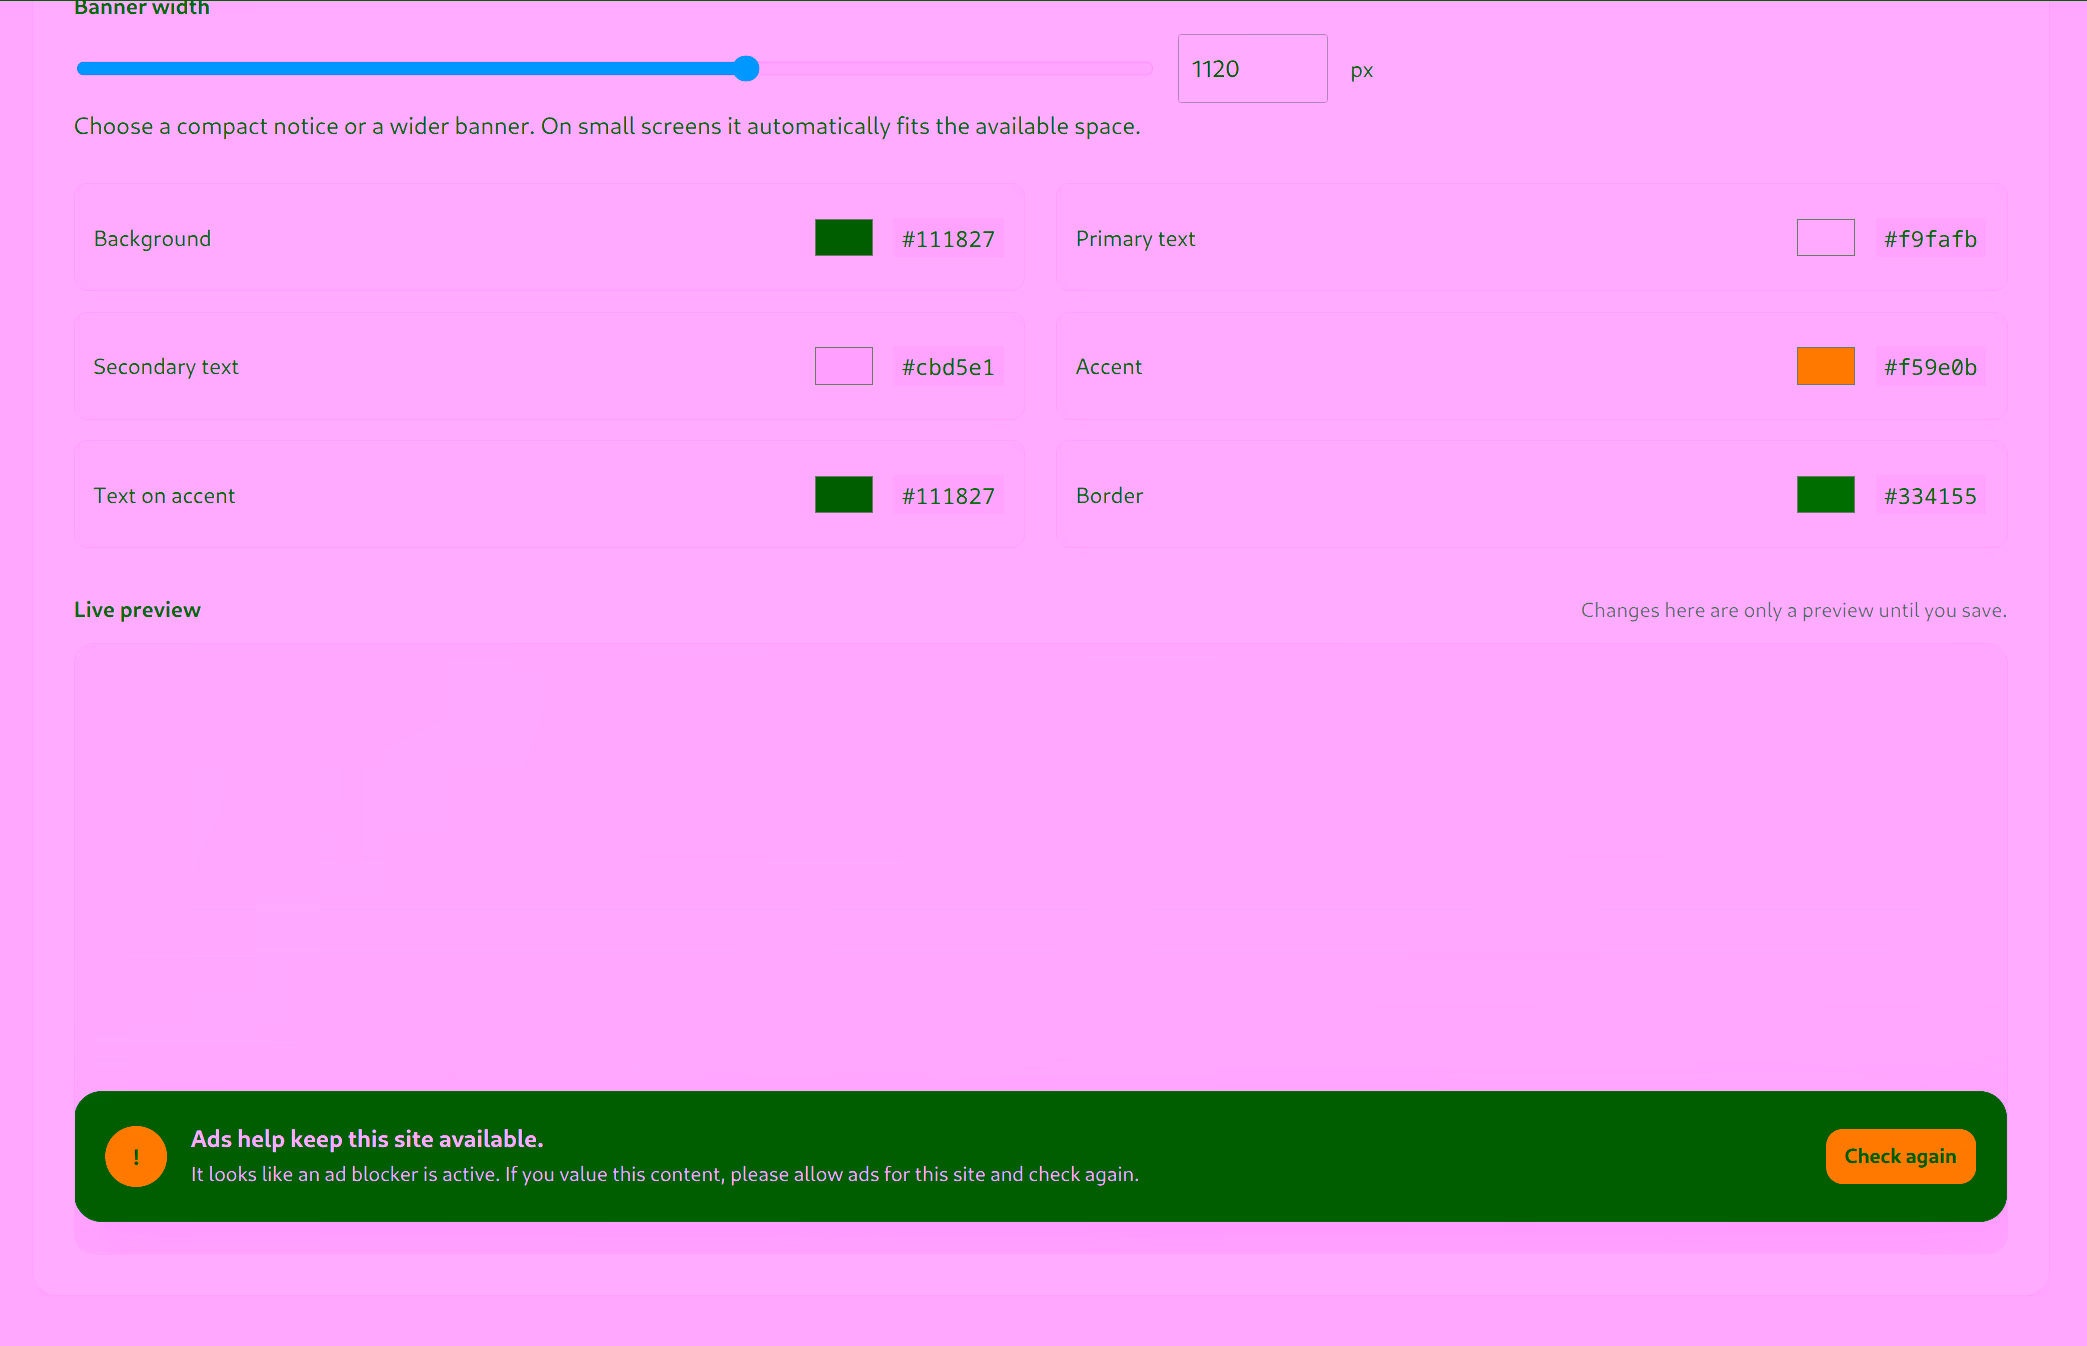Click the Live preview heading
The height and width of the screenshot is (1346, 2087).
(x=137, y=610)
